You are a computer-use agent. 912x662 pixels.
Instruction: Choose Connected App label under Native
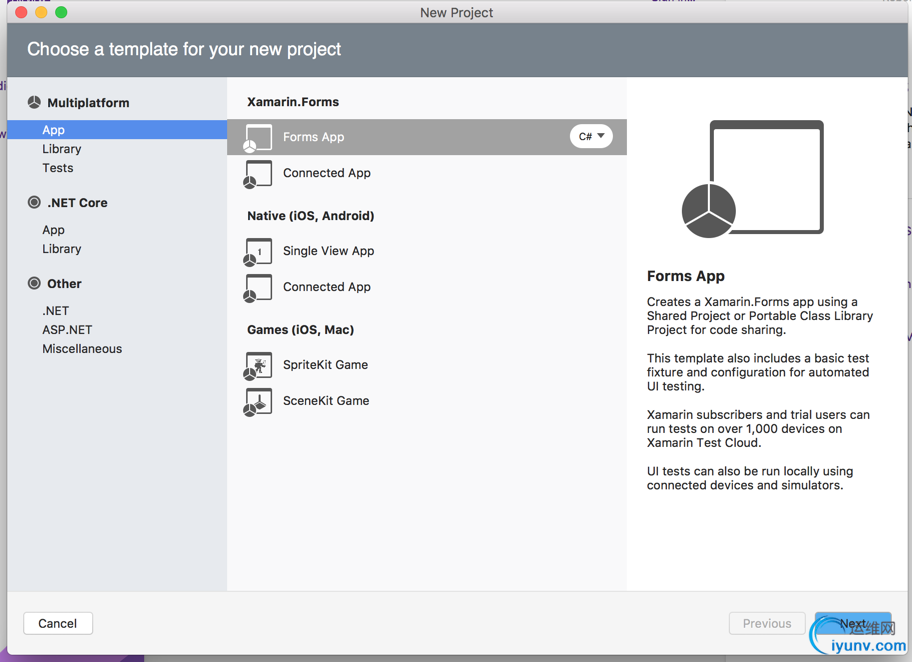[x=327, y=287]
